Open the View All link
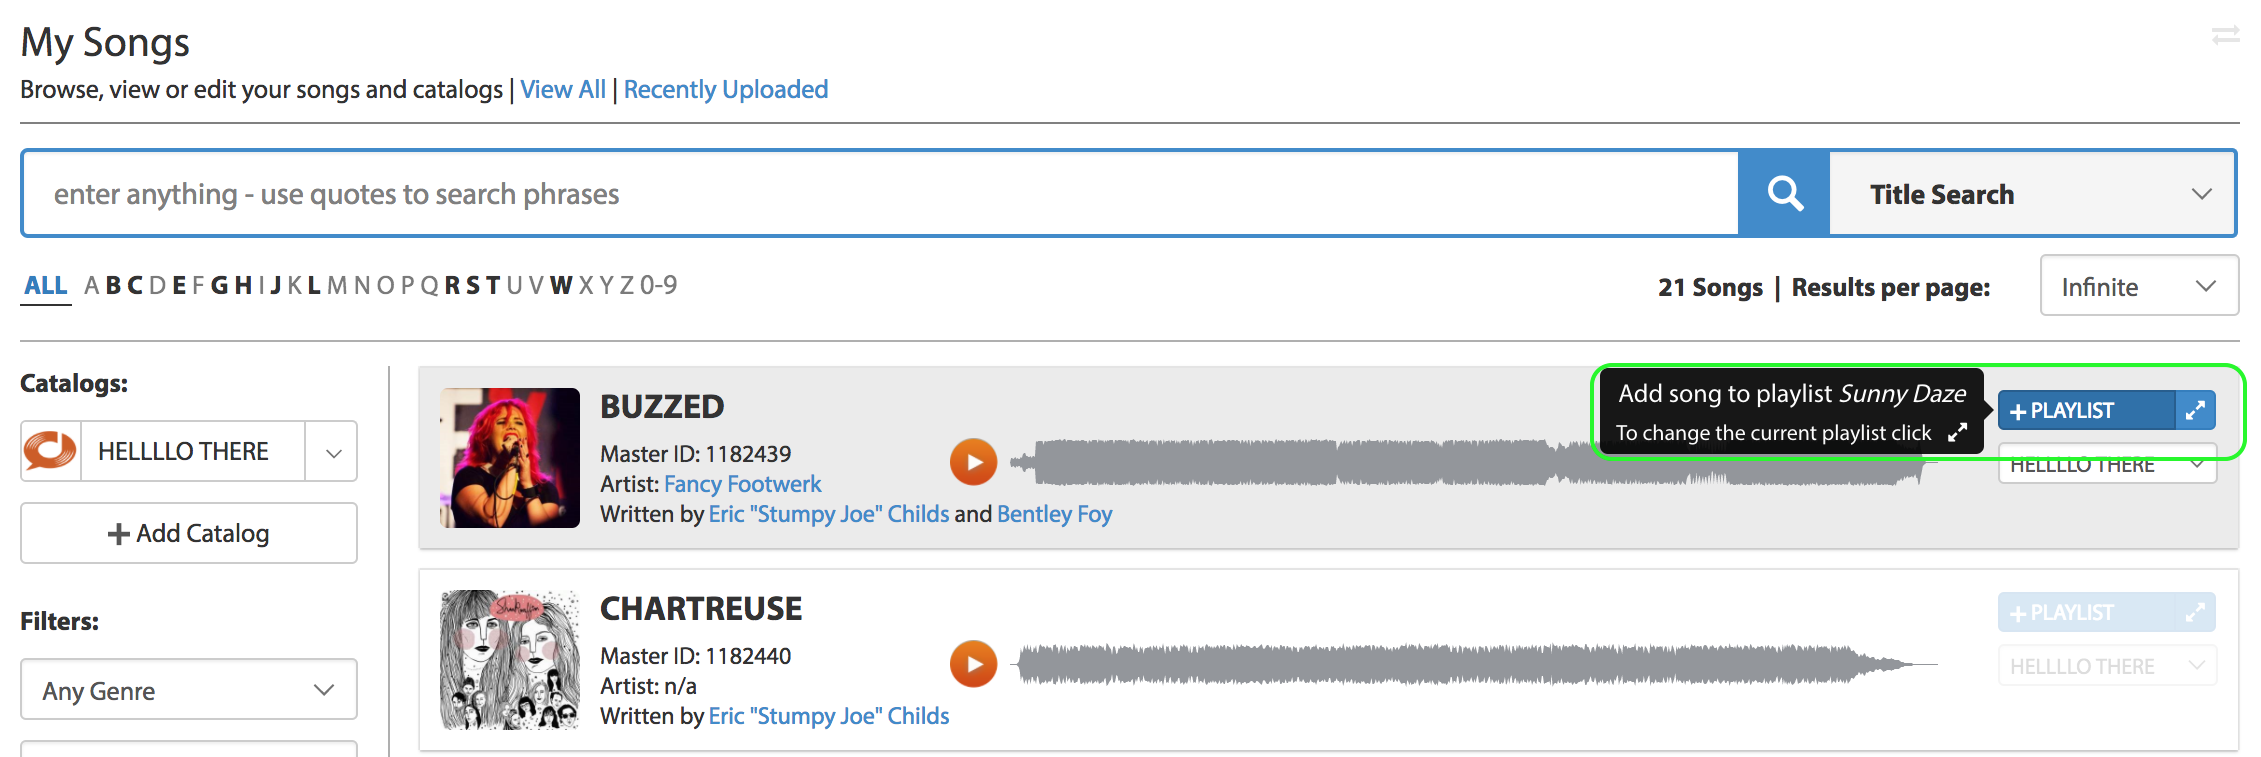 563,90
